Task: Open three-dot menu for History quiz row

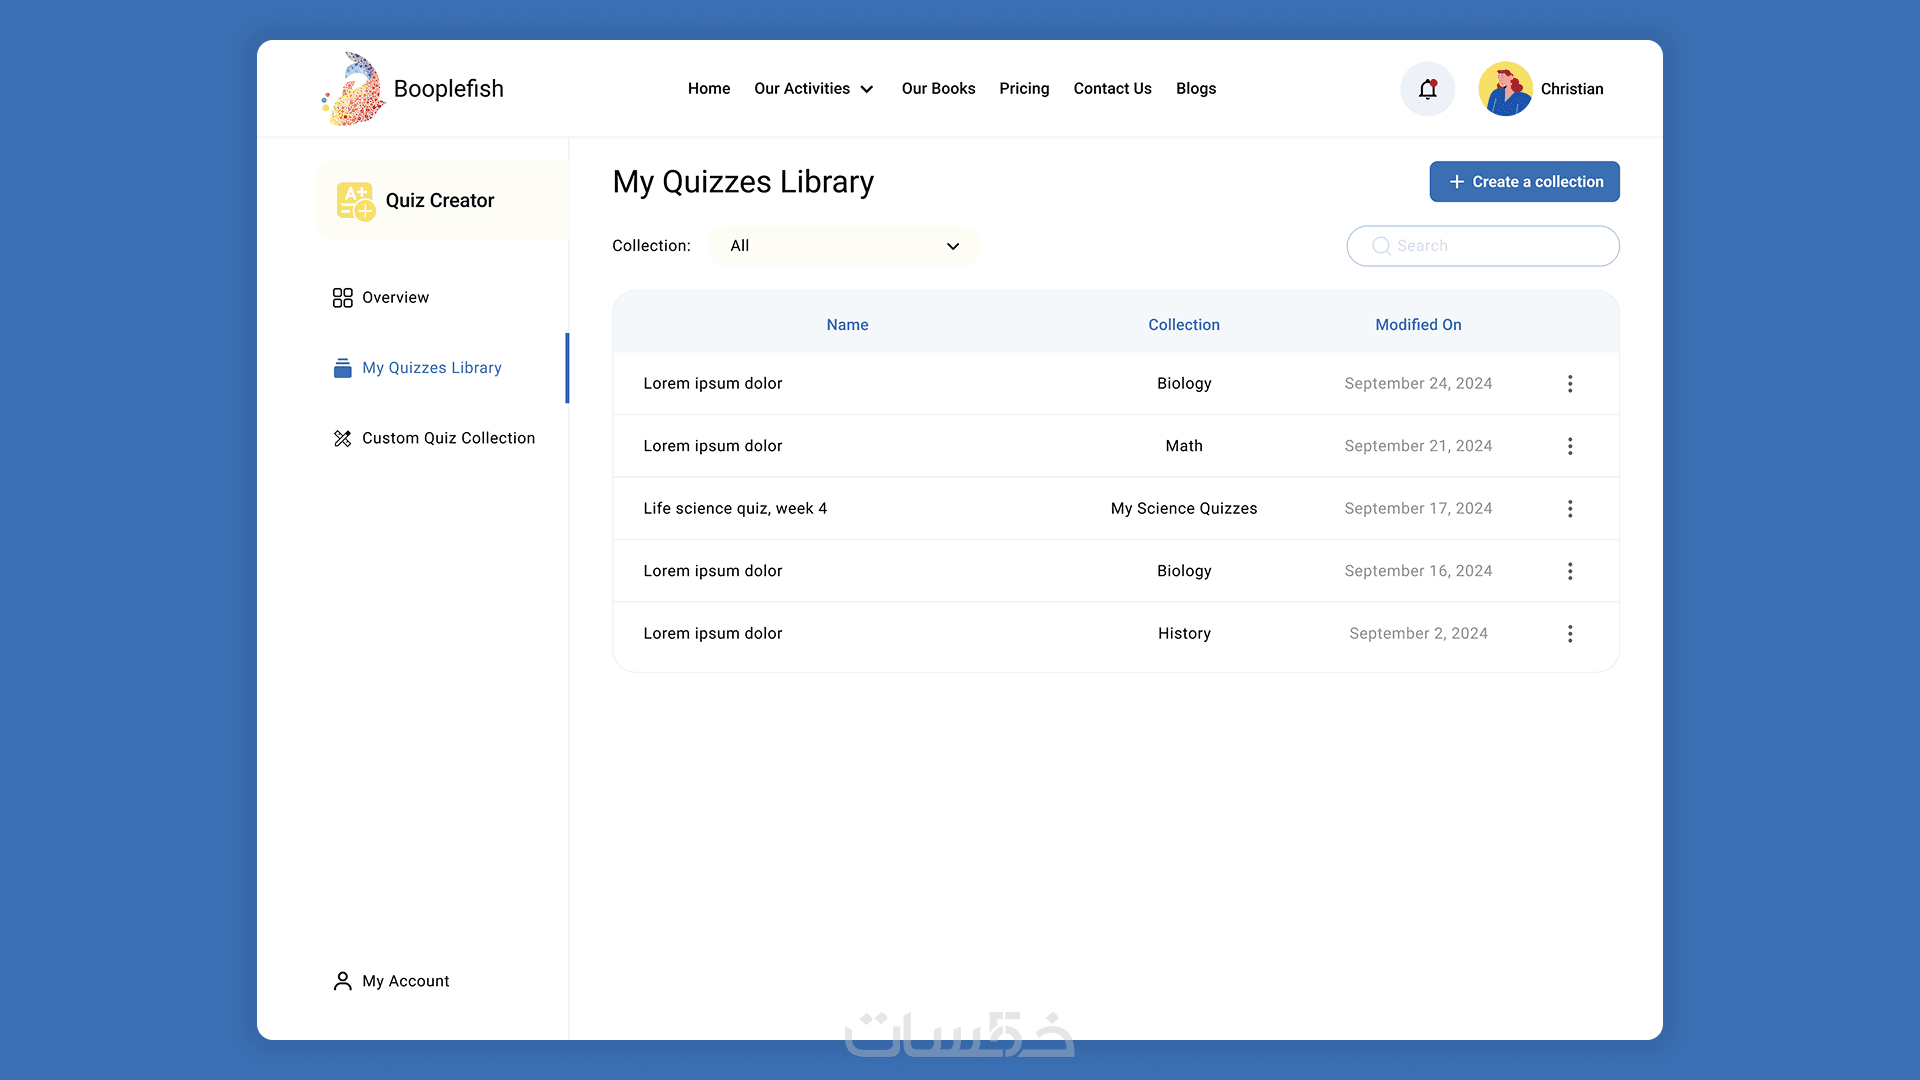Action: point(1570,634)
